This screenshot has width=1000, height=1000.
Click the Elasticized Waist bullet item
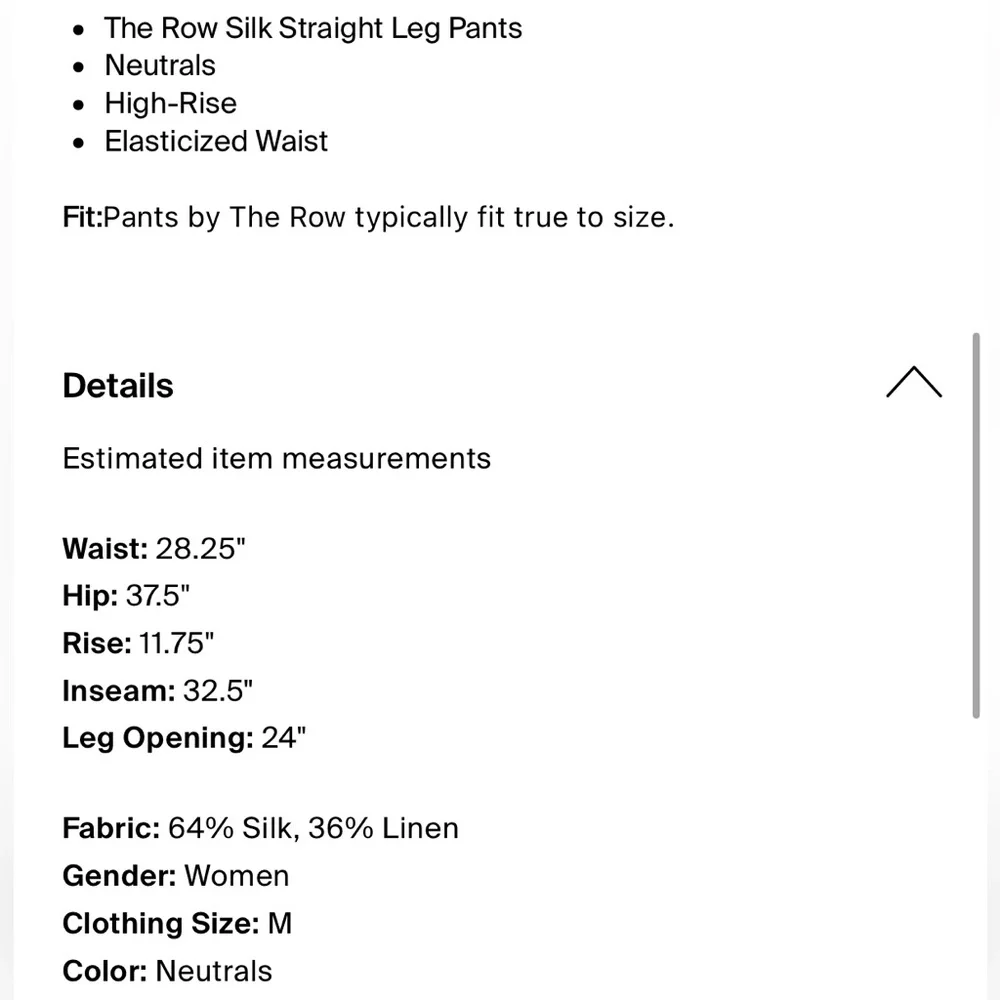(216, 142)
